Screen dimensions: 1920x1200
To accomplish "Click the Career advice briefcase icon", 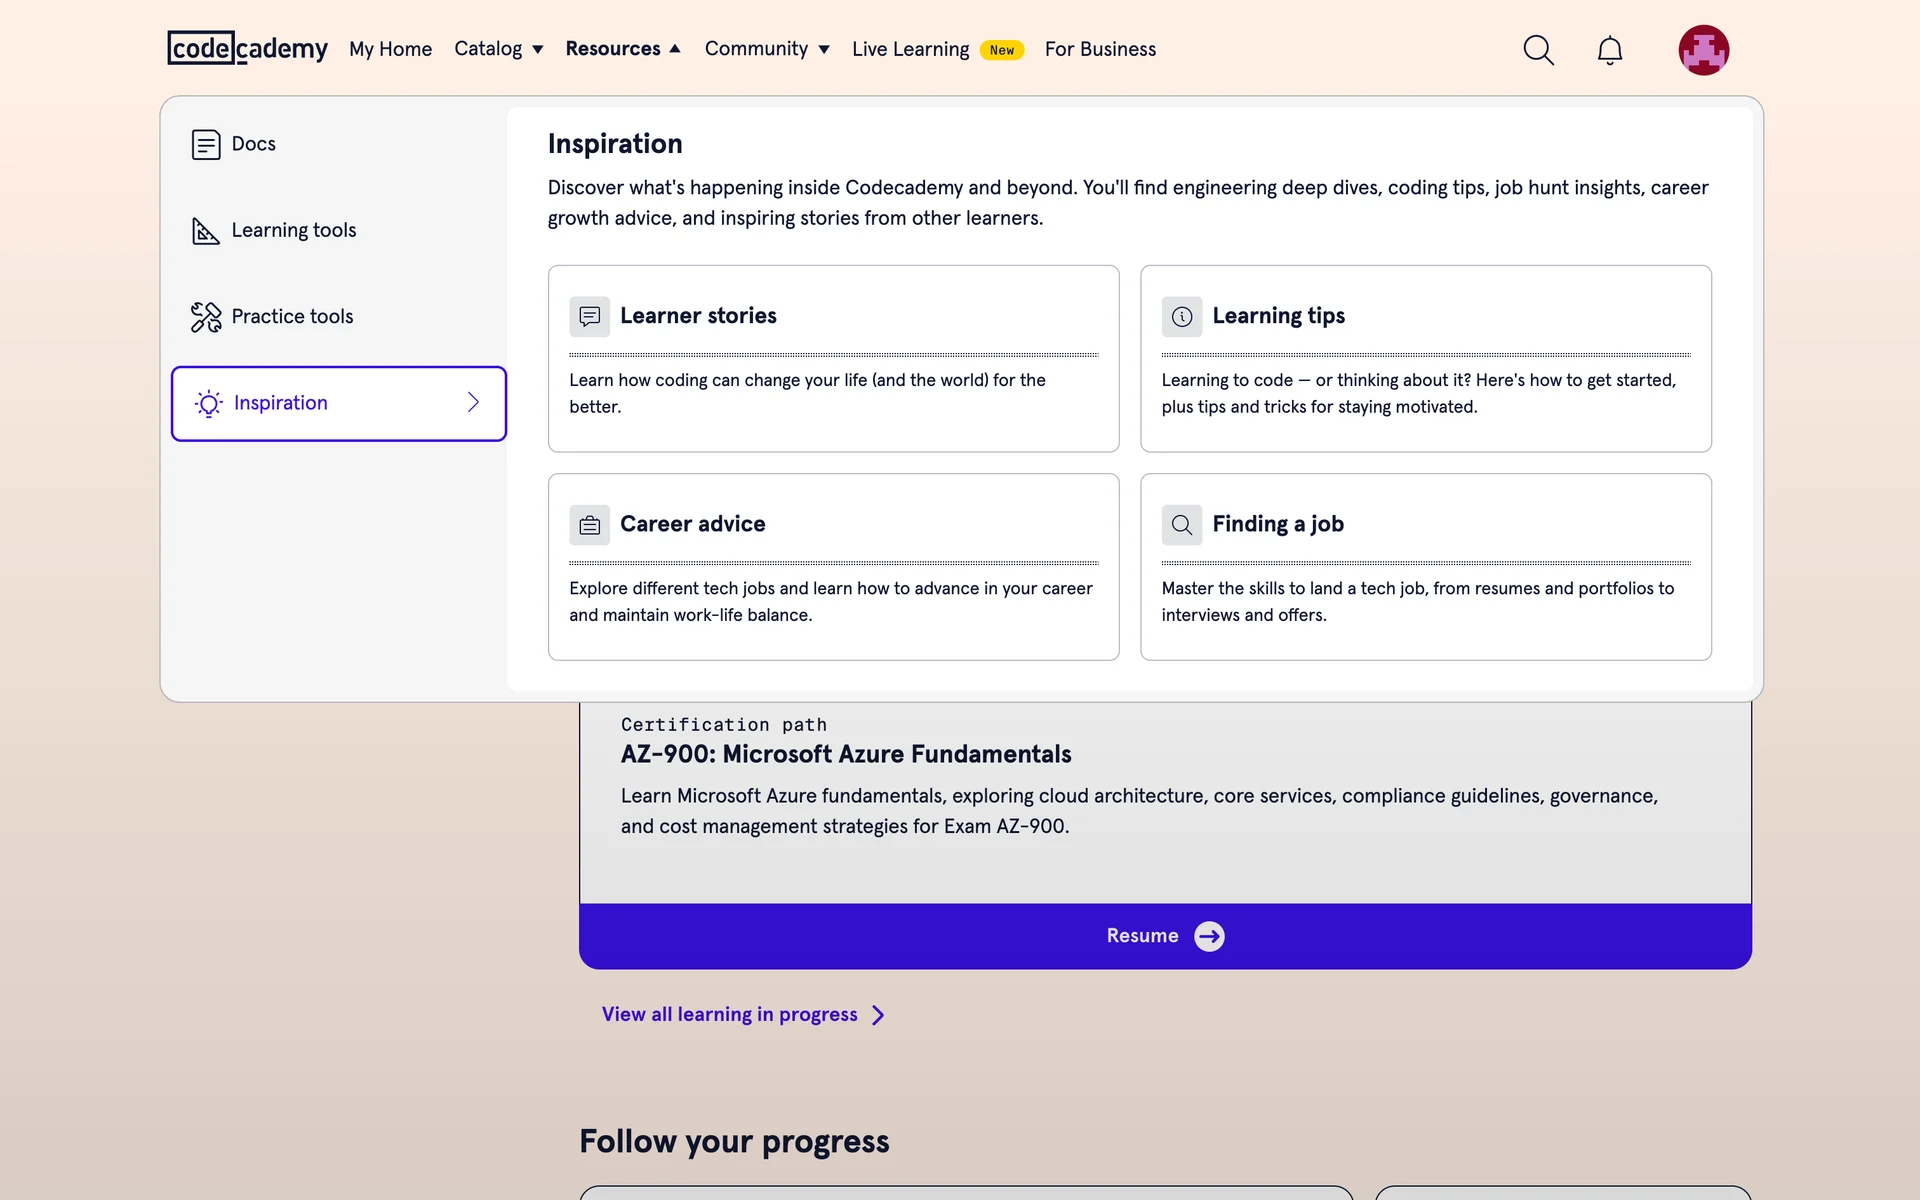I will click(x=589, y=525).
